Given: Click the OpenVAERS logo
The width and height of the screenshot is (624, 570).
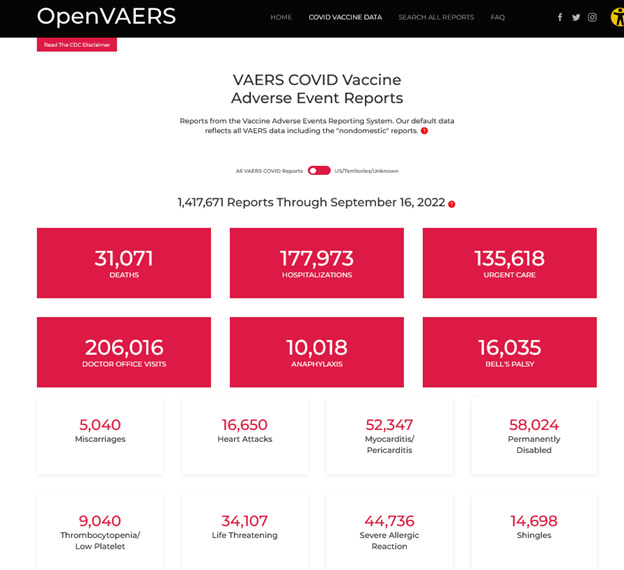Looking at the screenshot, I should (x=106, y=17).
